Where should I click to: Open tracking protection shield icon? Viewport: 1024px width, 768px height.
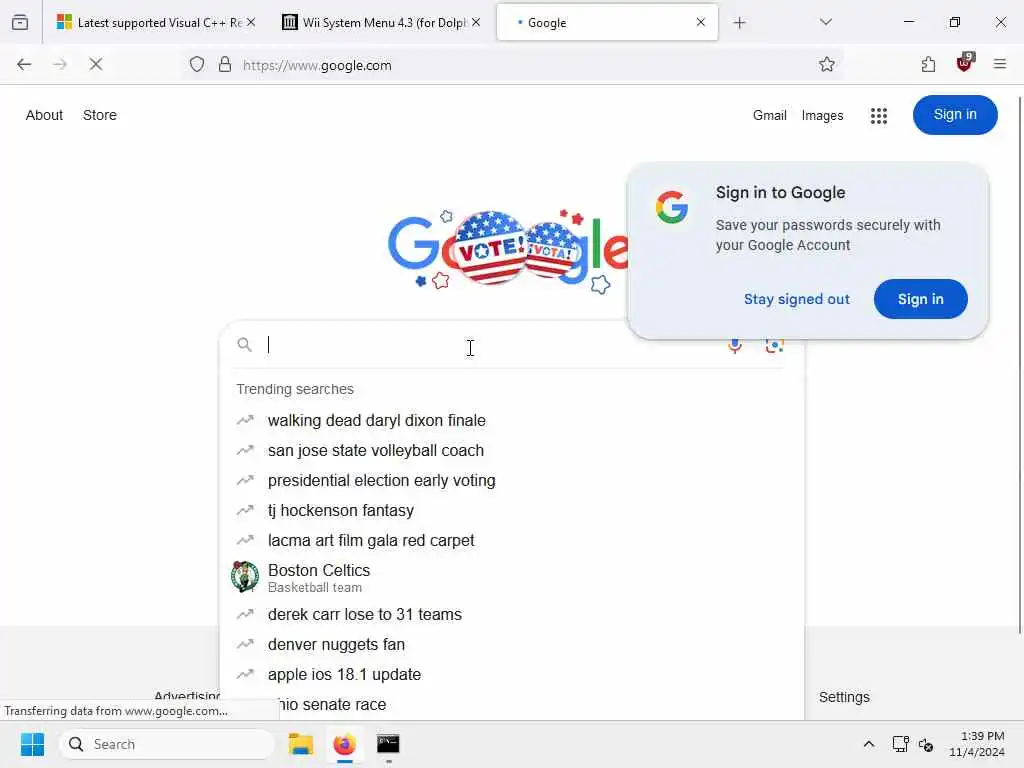[197, 64]
